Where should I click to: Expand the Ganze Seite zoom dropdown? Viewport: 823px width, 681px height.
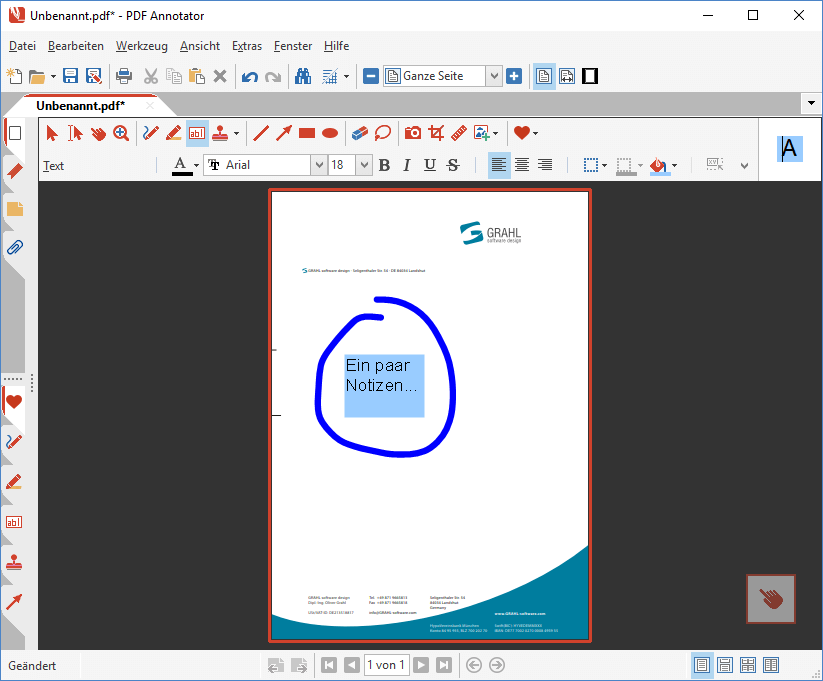[x=494, y=77]
